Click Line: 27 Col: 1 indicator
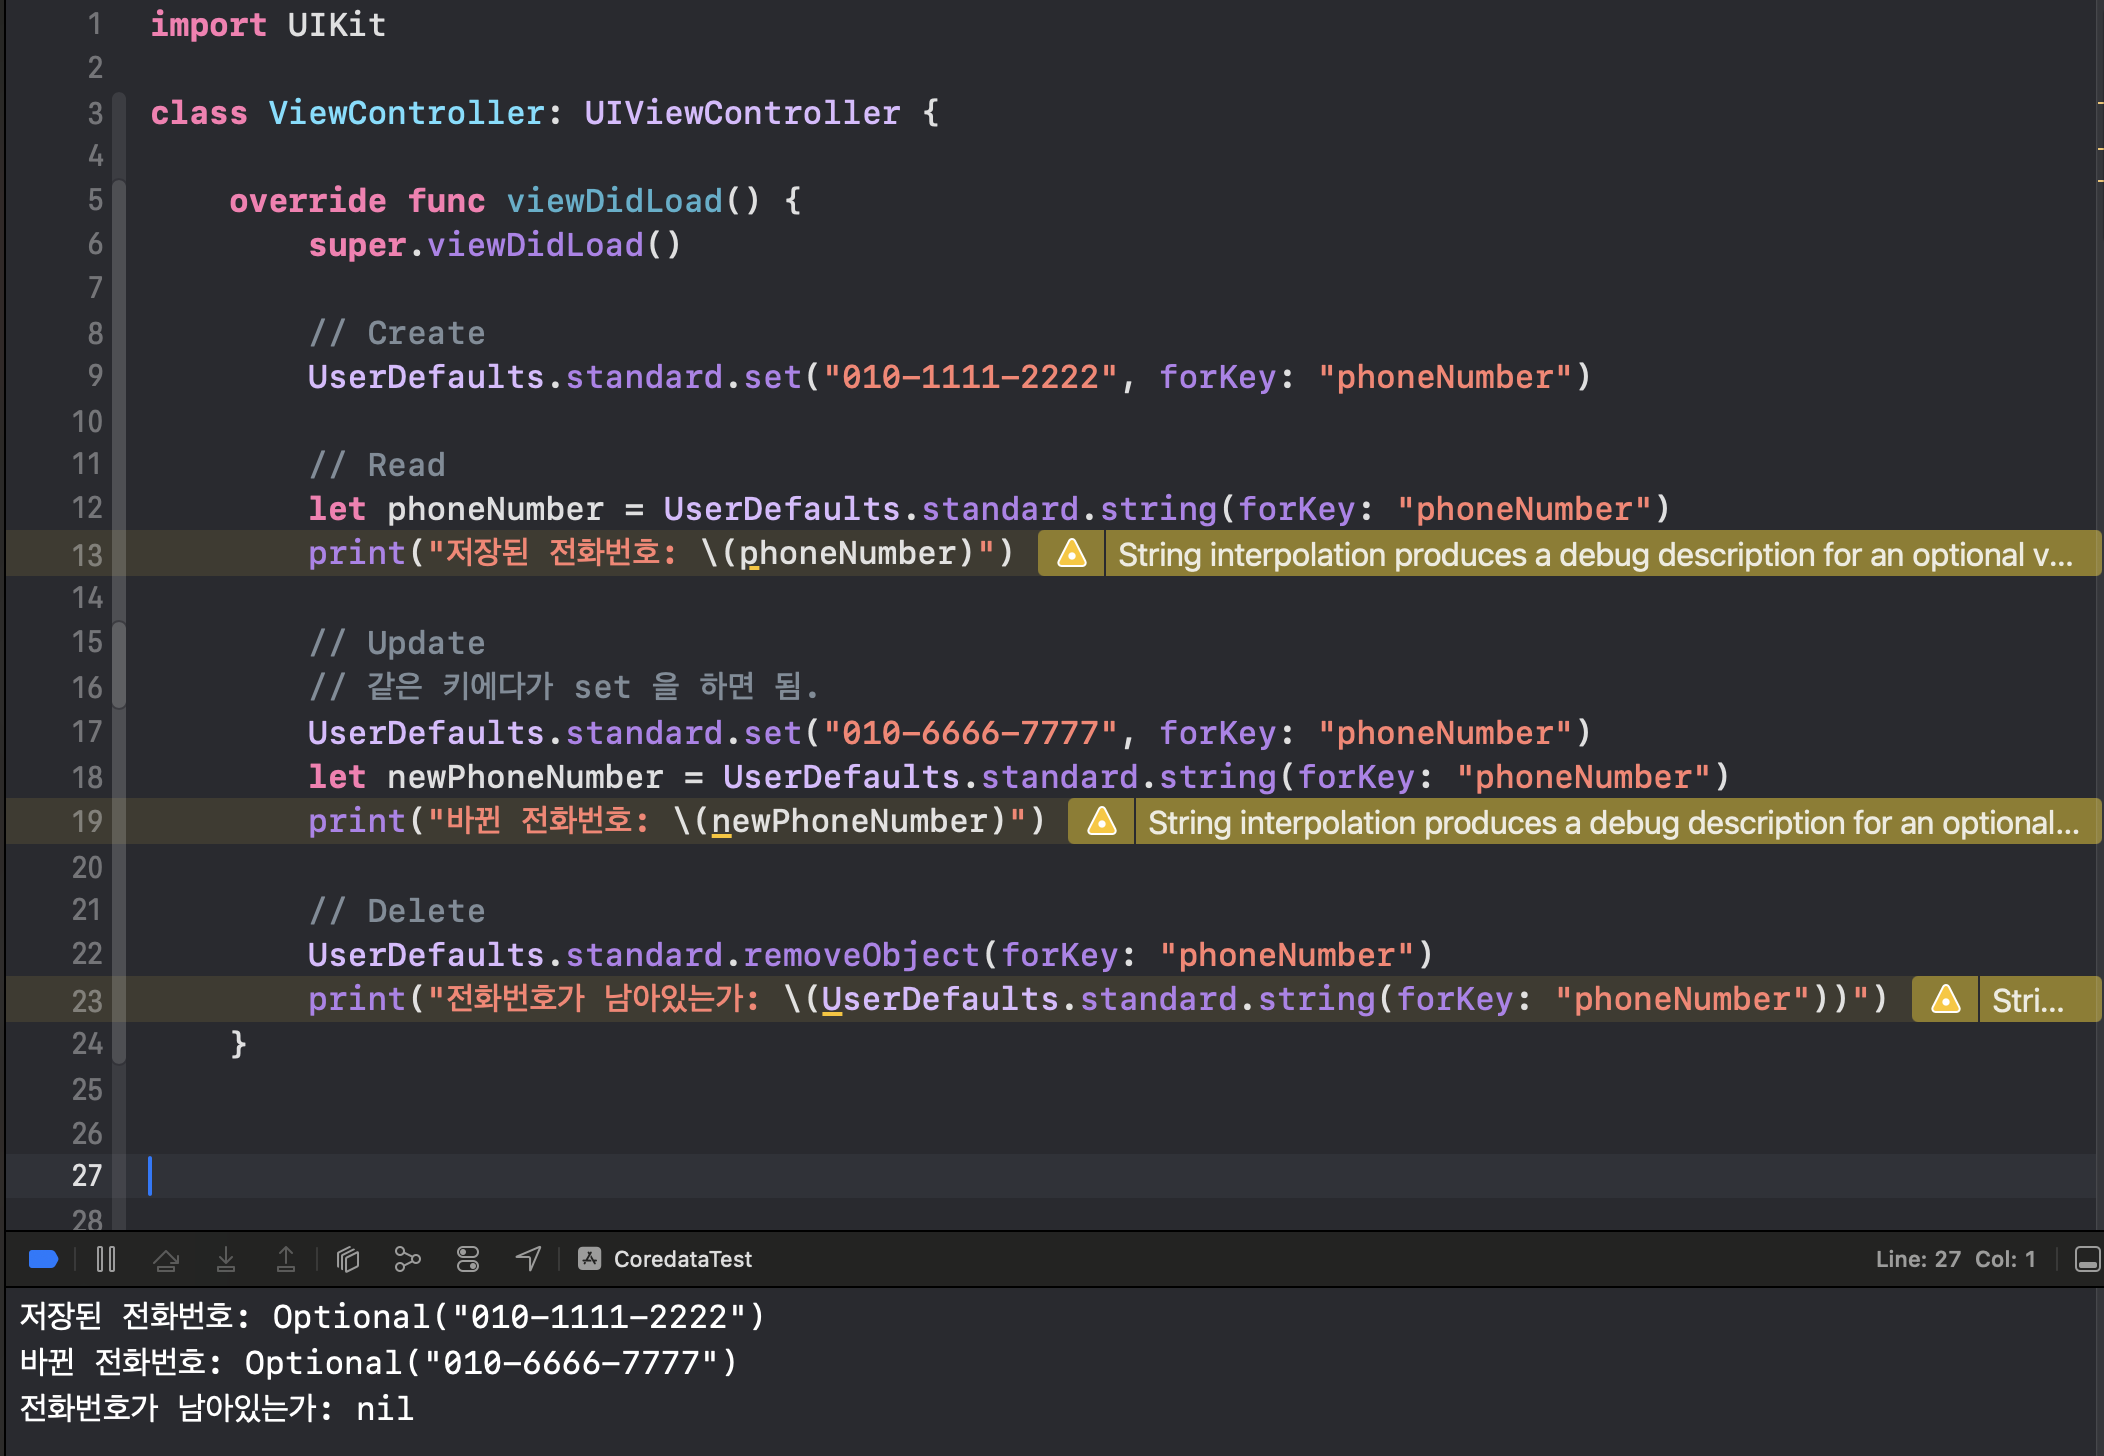The height and width of the screenshot is (1456, 2104). coord(1955,1259)
